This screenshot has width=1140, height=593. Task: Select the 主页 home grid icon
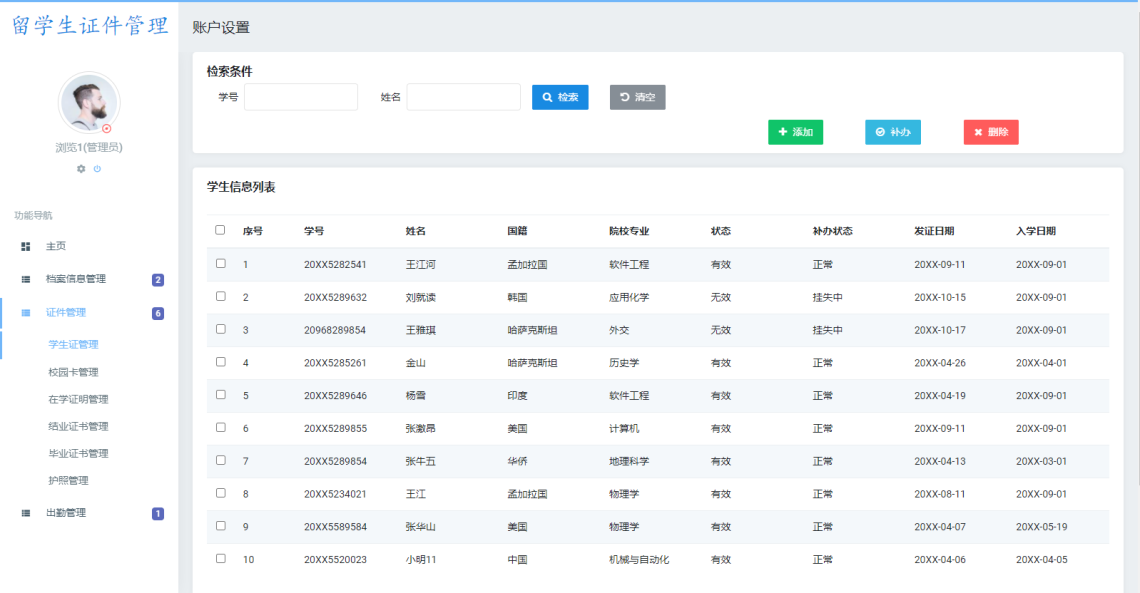click(24, 245)
